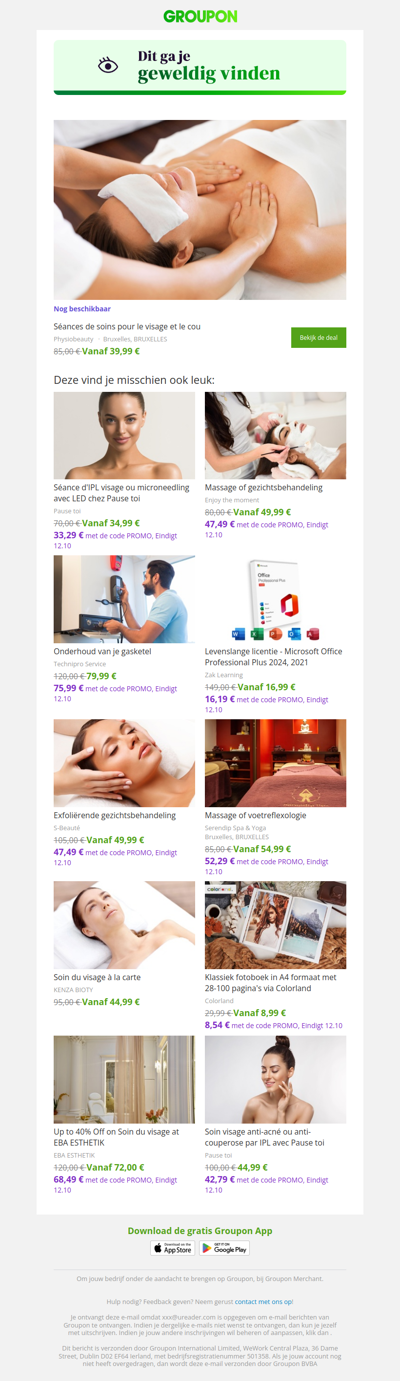Click the eye icon in the banner

tap(108, 66)
